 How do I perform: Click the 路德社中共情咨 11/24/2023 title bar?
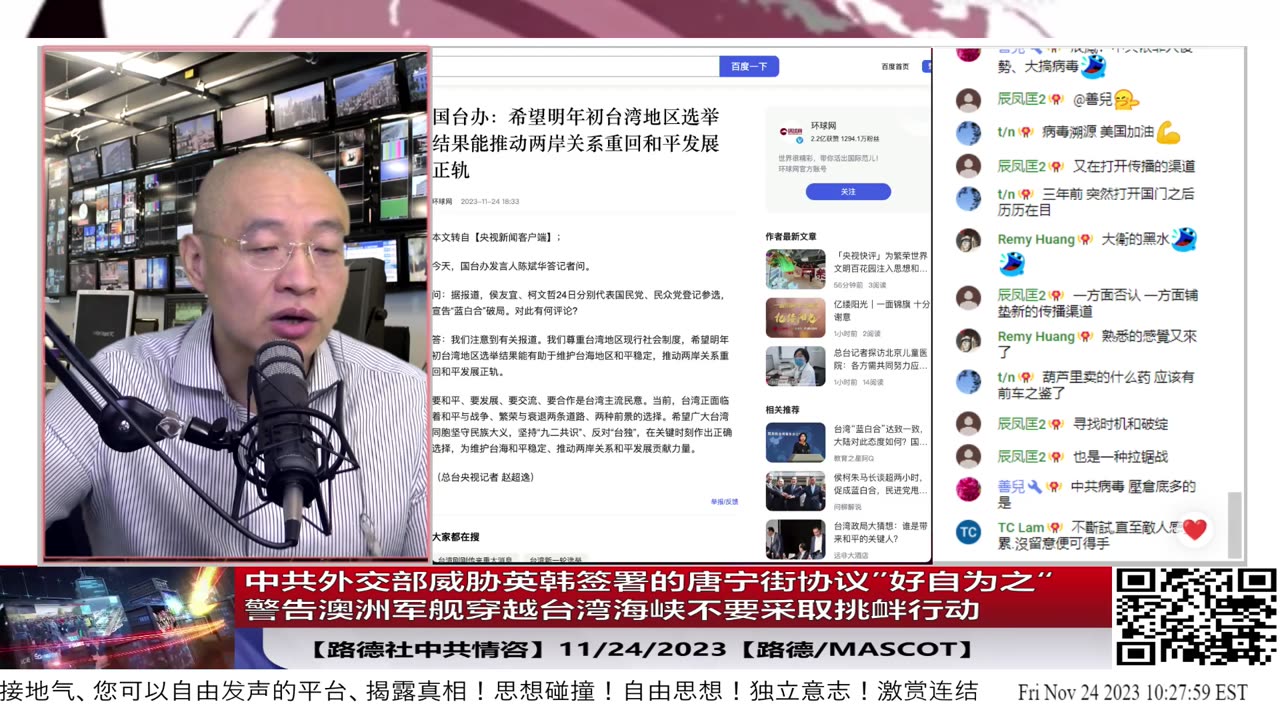coord(642,649)
